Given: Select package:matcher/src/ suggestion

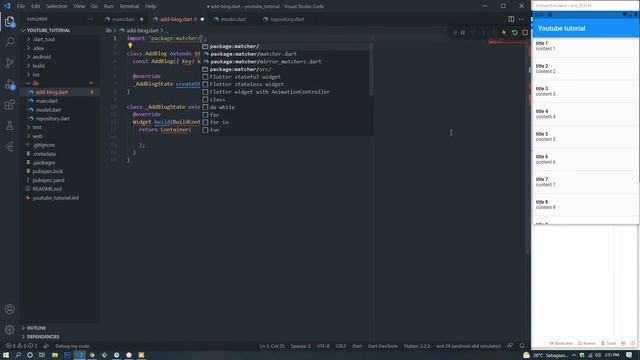Looking at the screenshot, I should [287, 69].
